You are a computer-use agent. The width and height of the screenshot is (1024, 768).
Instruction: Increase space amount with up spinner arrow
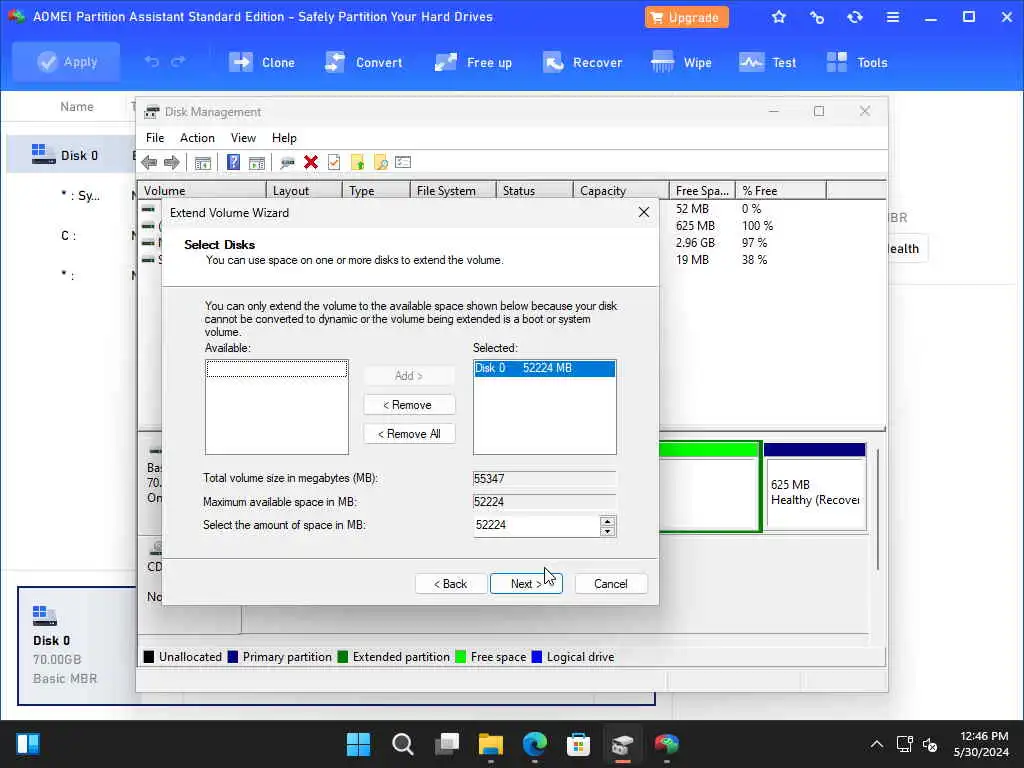tap(607, 521)
